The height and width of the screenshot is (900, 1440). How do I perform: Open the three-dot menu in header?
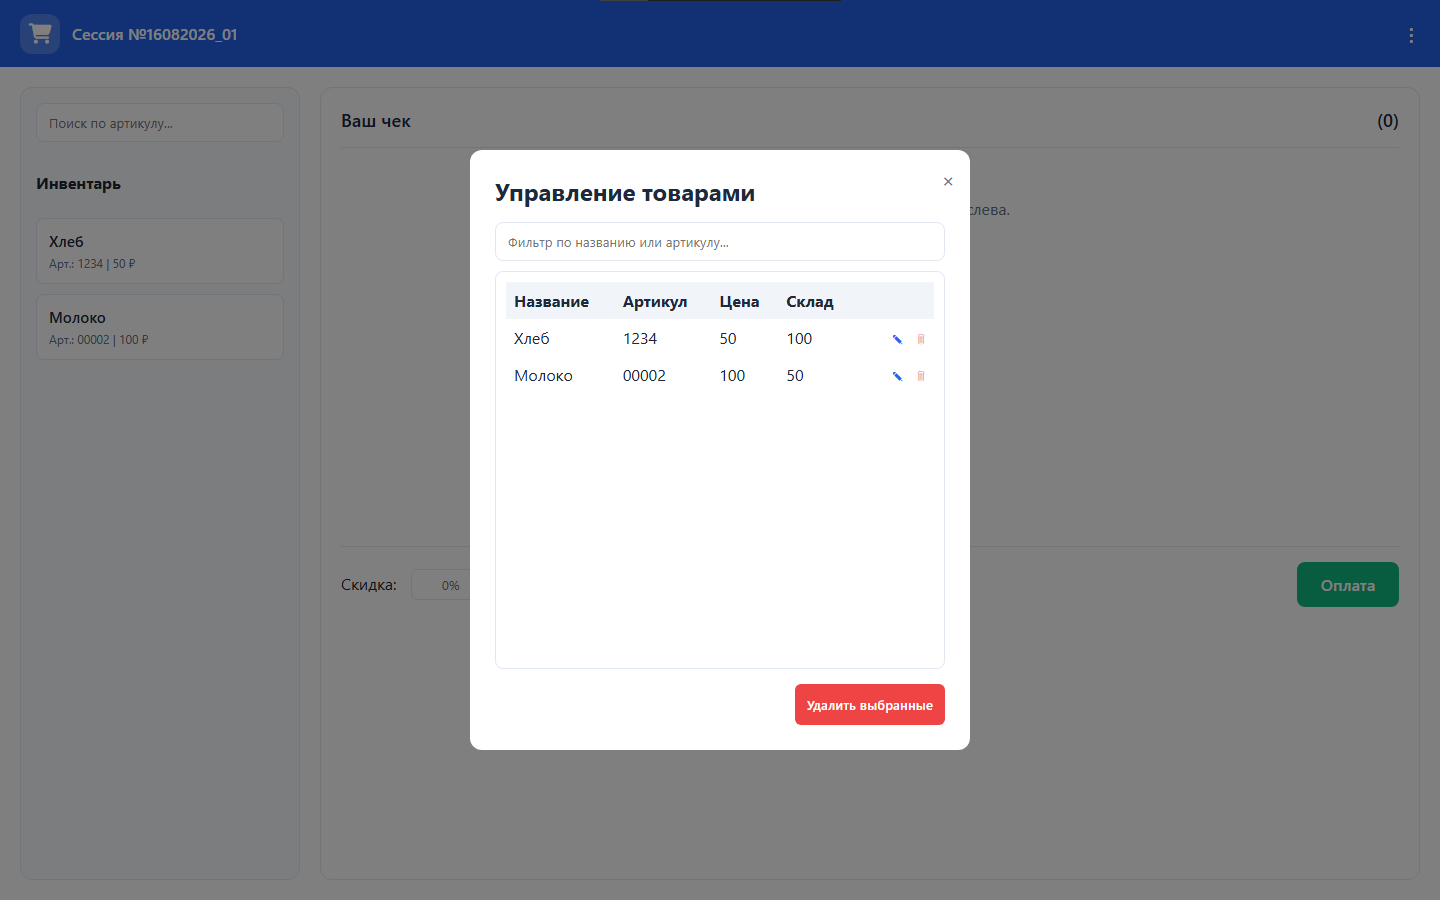click(x=1411, y=35)
